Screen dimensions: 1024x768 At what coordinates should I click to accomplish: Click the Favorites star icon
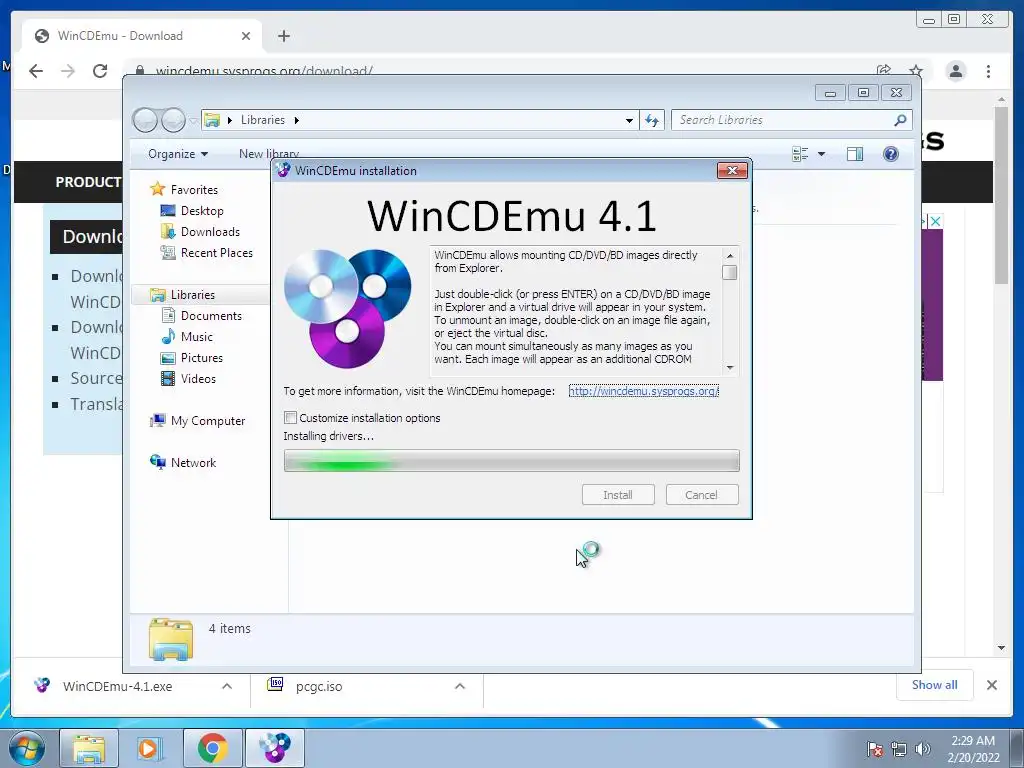[x=157, y=189]
